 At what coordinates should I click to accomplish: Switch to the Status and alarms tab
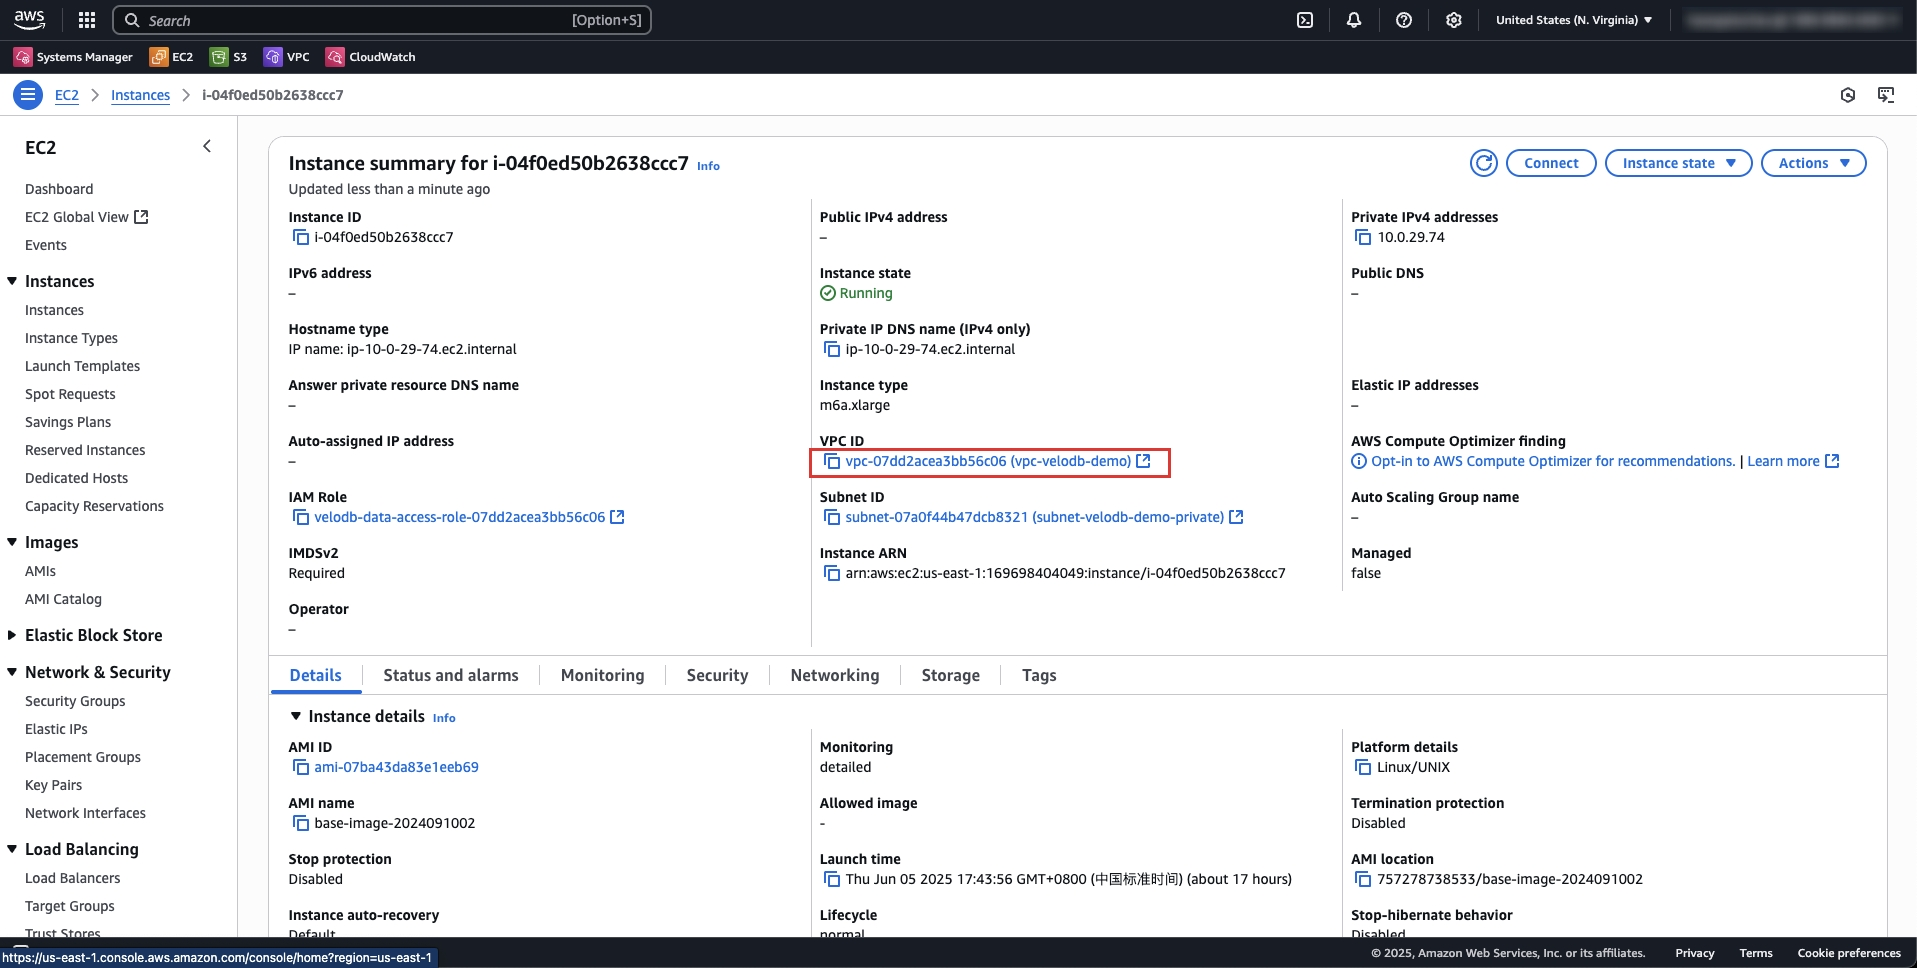[451, 675]
